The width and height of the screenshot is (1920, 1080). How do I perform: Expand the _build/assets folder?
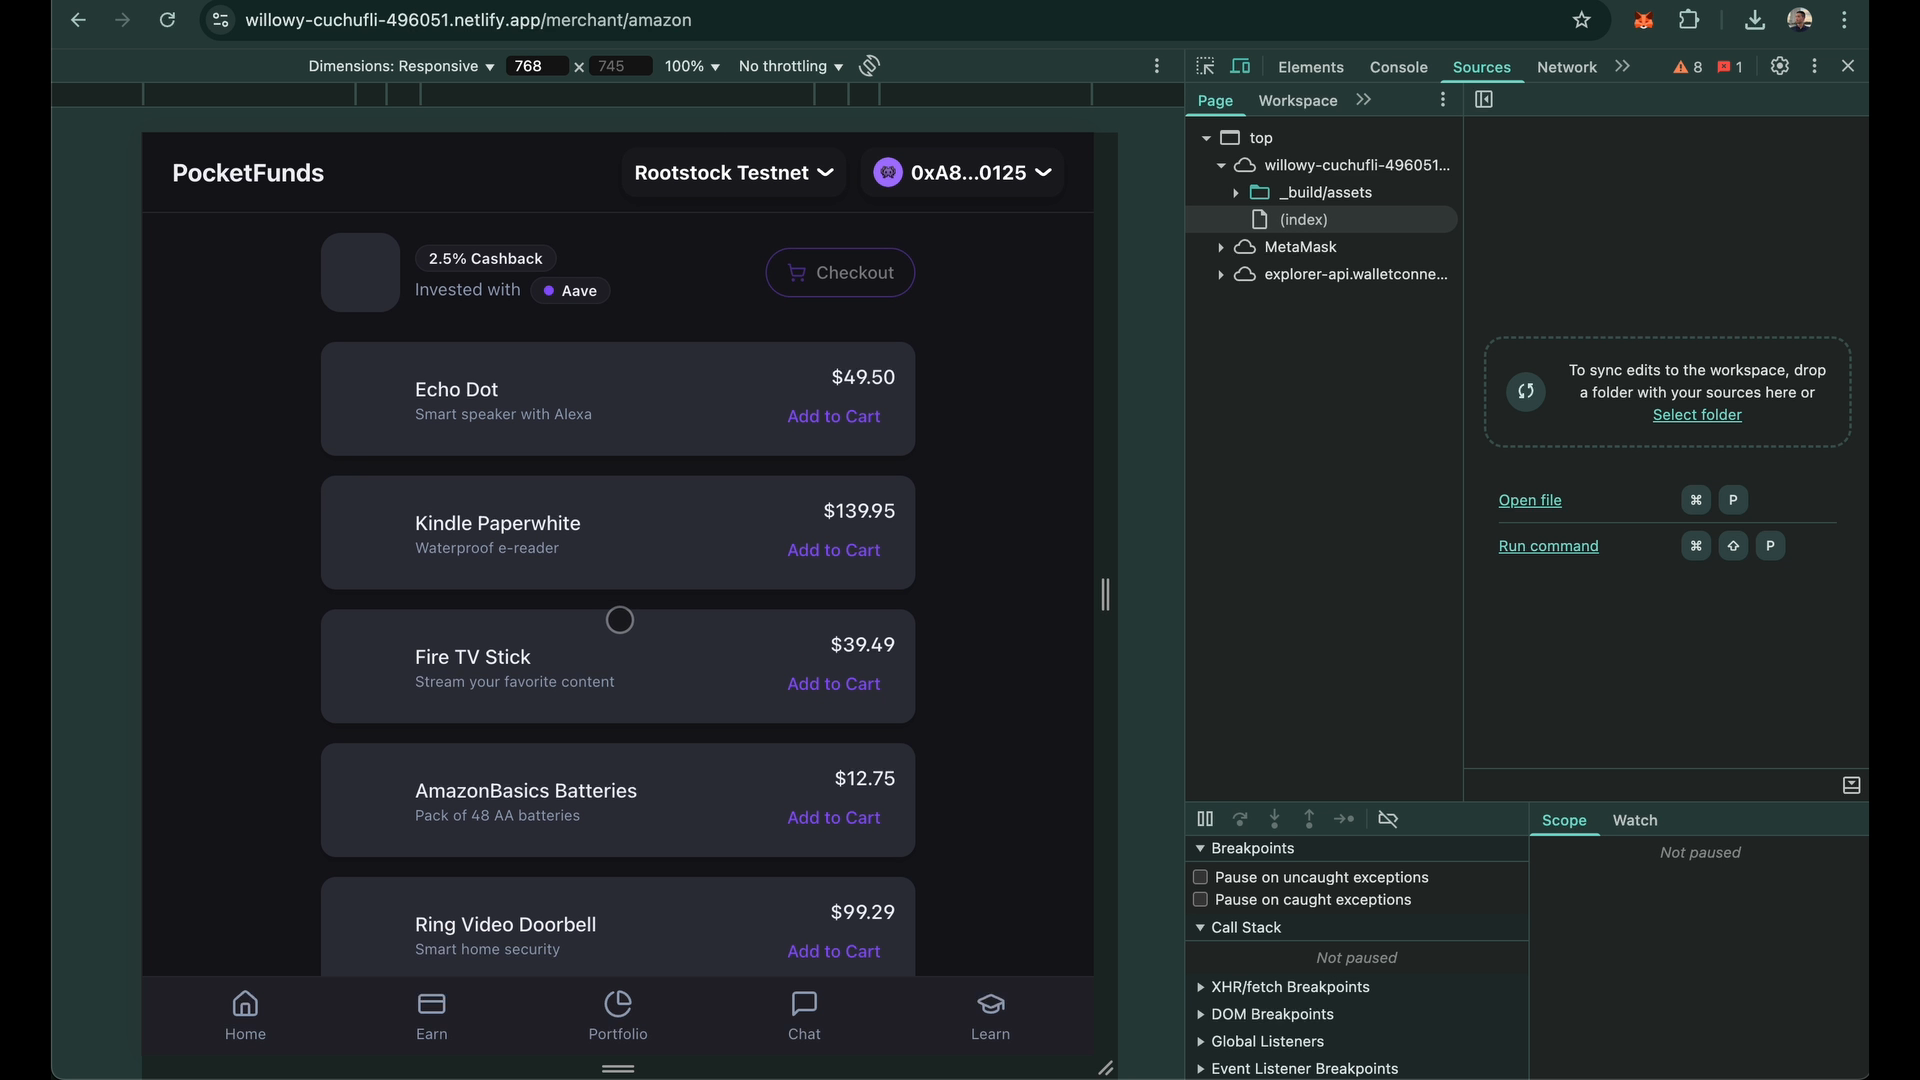point(1236,193)
